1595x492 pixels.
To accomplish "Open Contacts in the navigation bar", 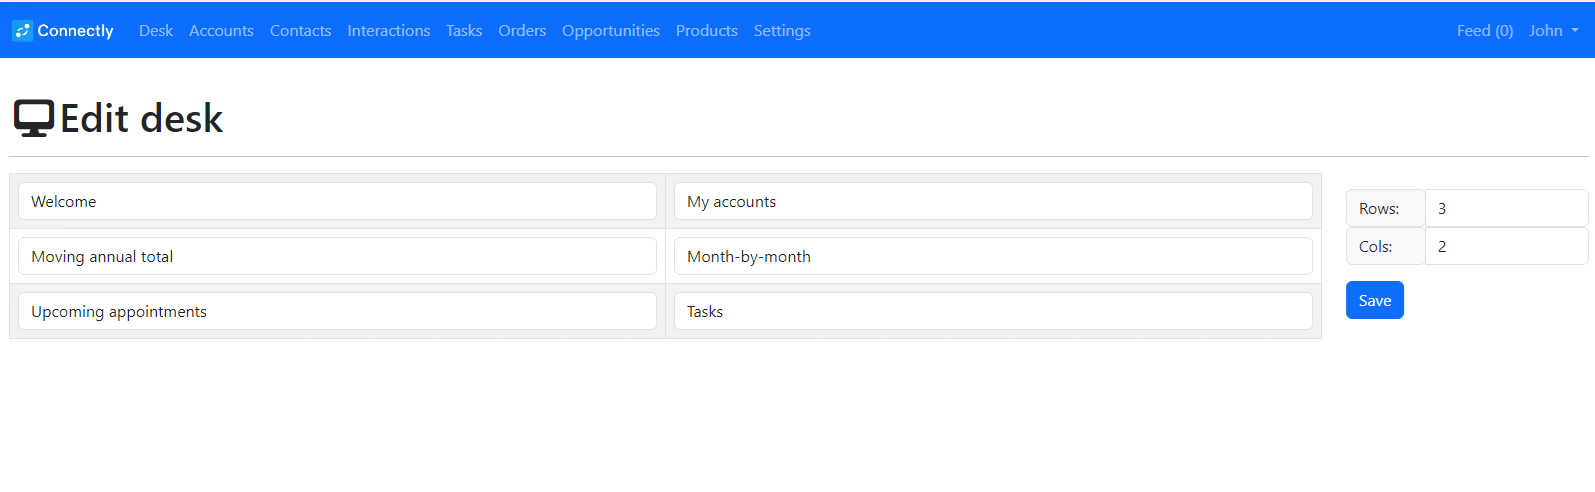I will click(300, 31).
